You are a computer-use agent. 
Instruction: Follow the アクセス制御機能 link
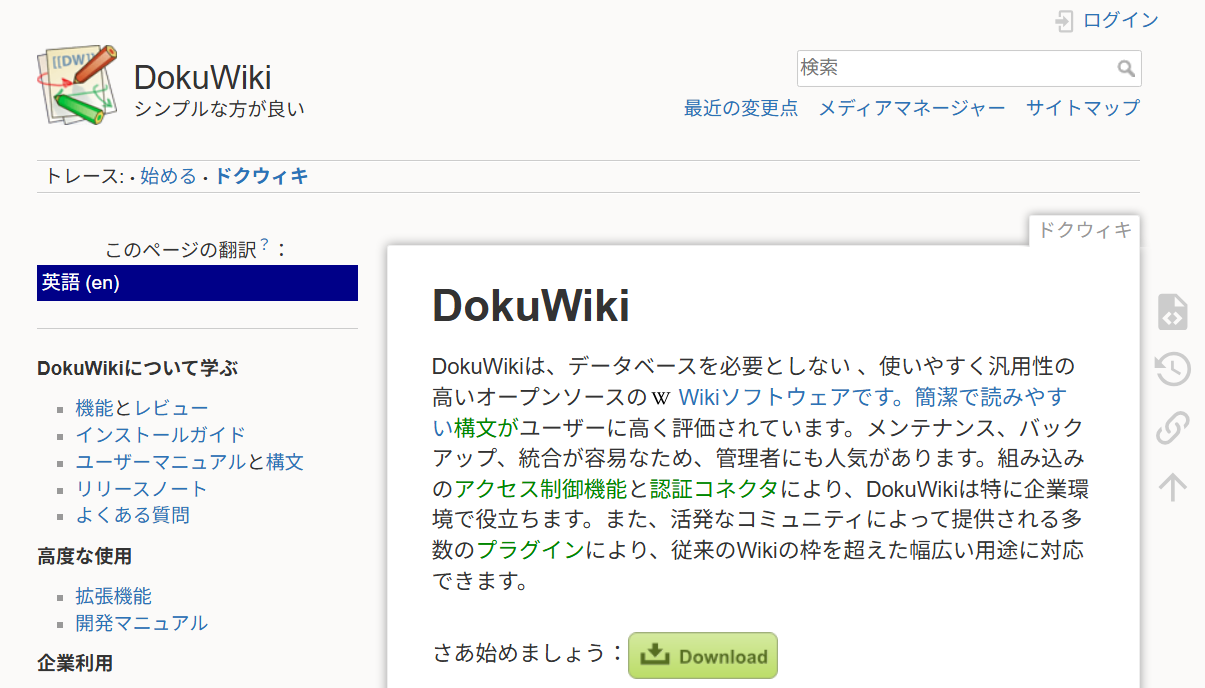pyautogui.click(x=541, y=489)
